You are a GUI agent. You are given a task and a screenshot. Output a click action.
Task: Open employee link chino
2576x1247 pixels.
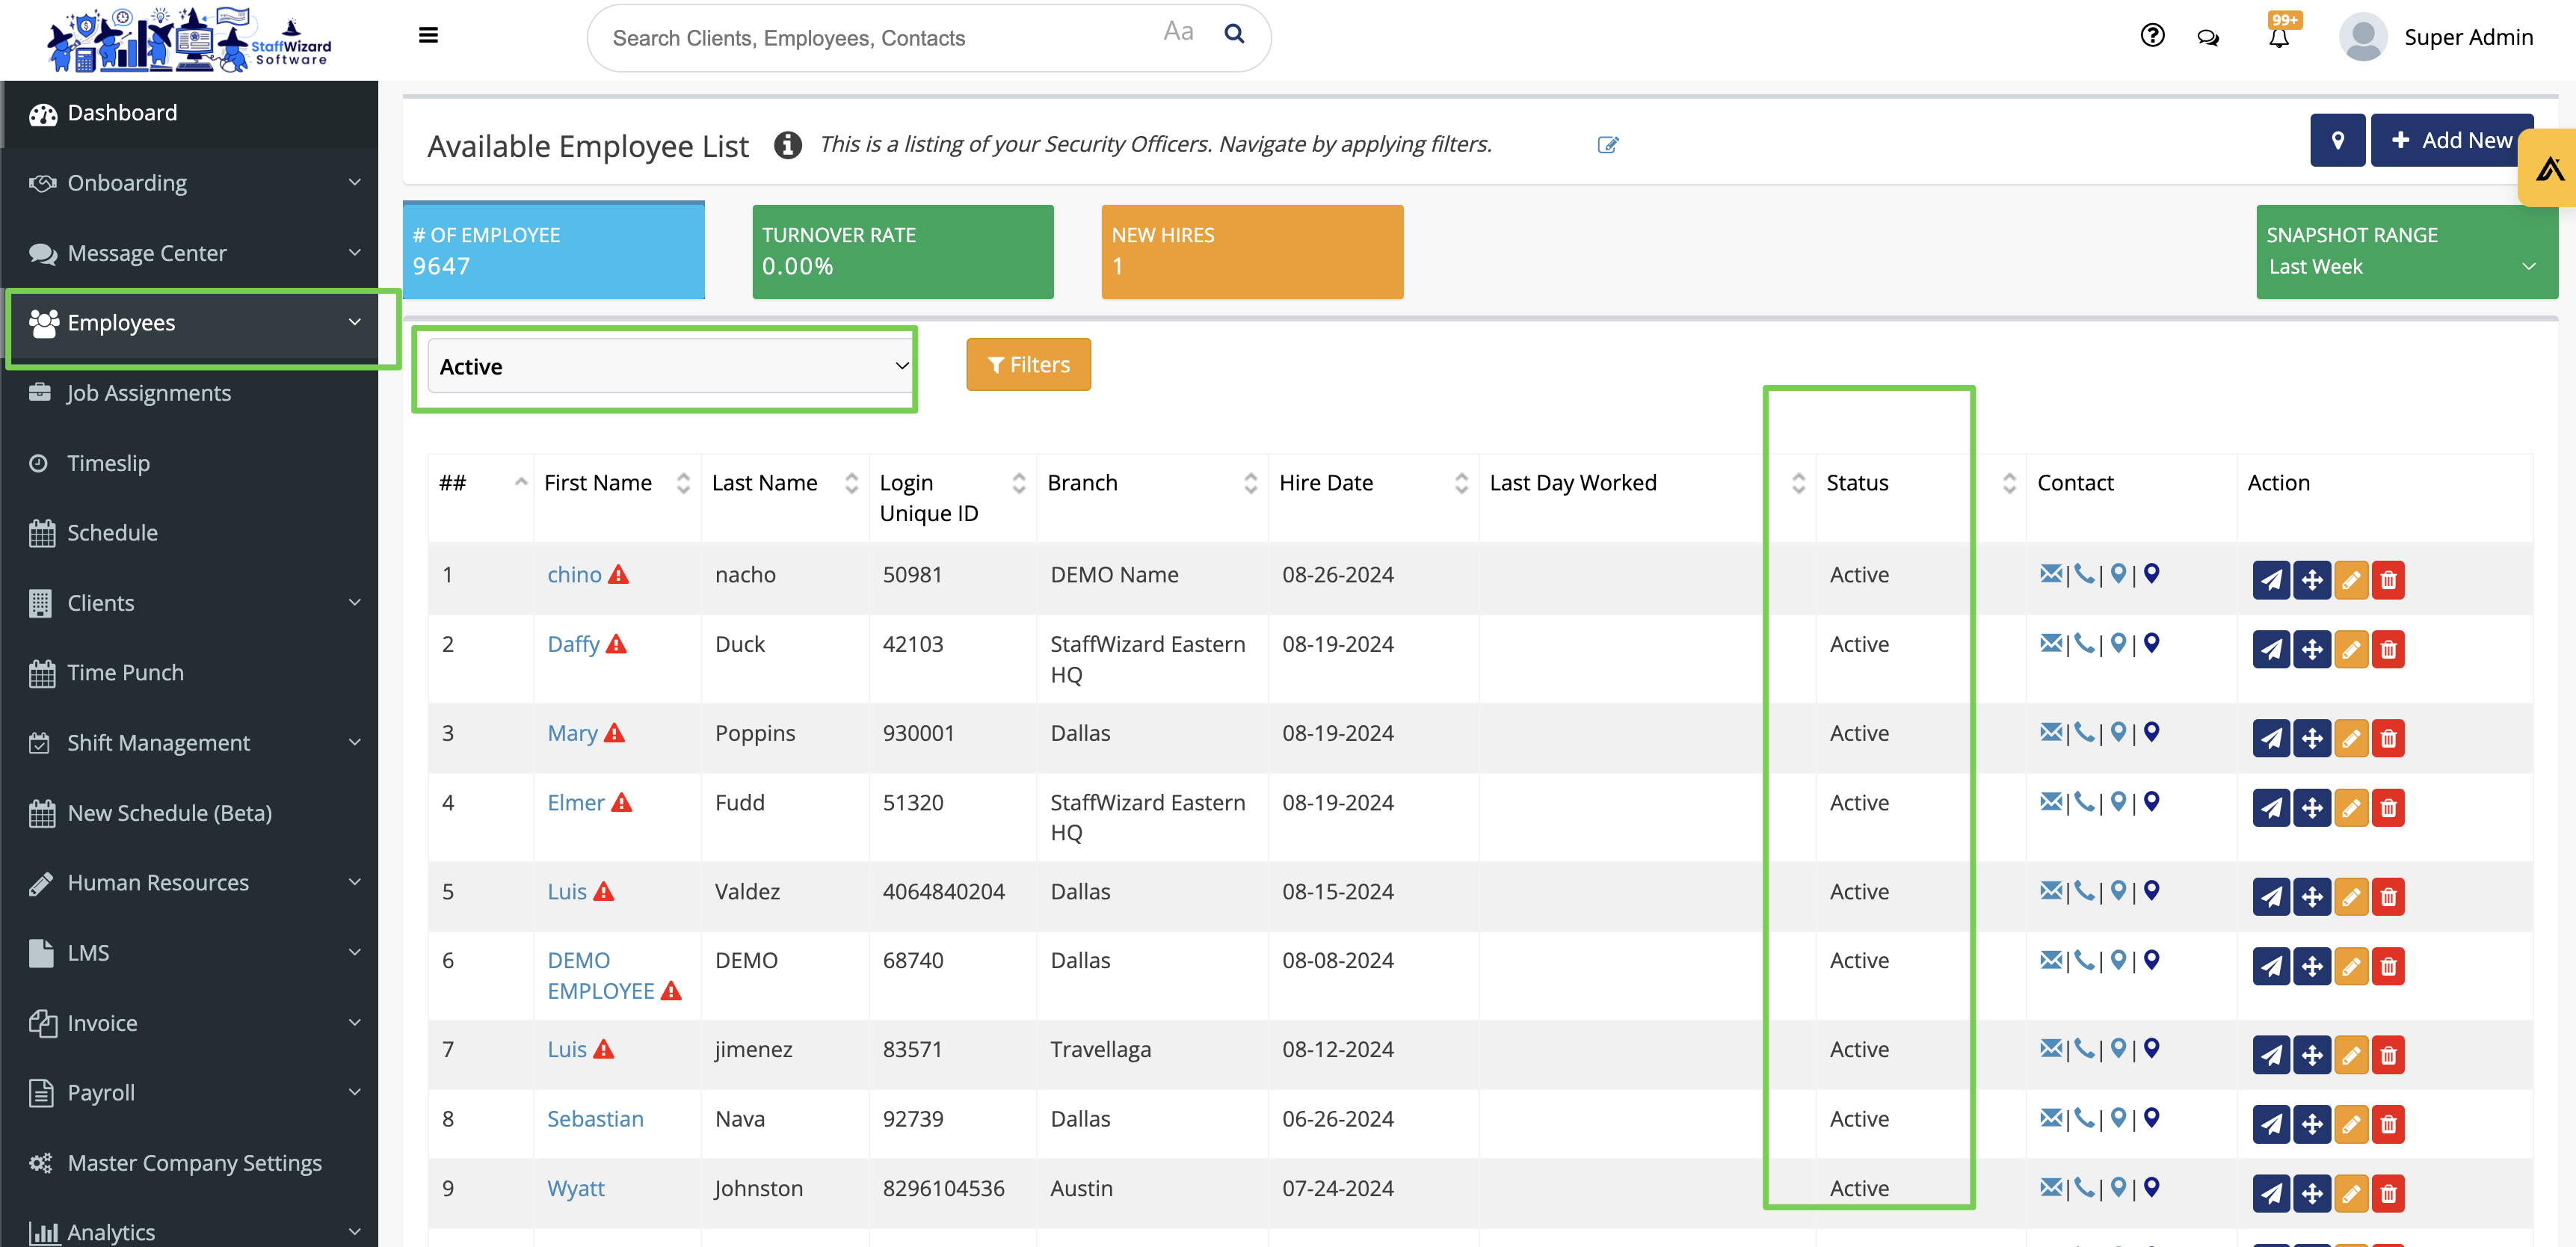coord(574,575)
